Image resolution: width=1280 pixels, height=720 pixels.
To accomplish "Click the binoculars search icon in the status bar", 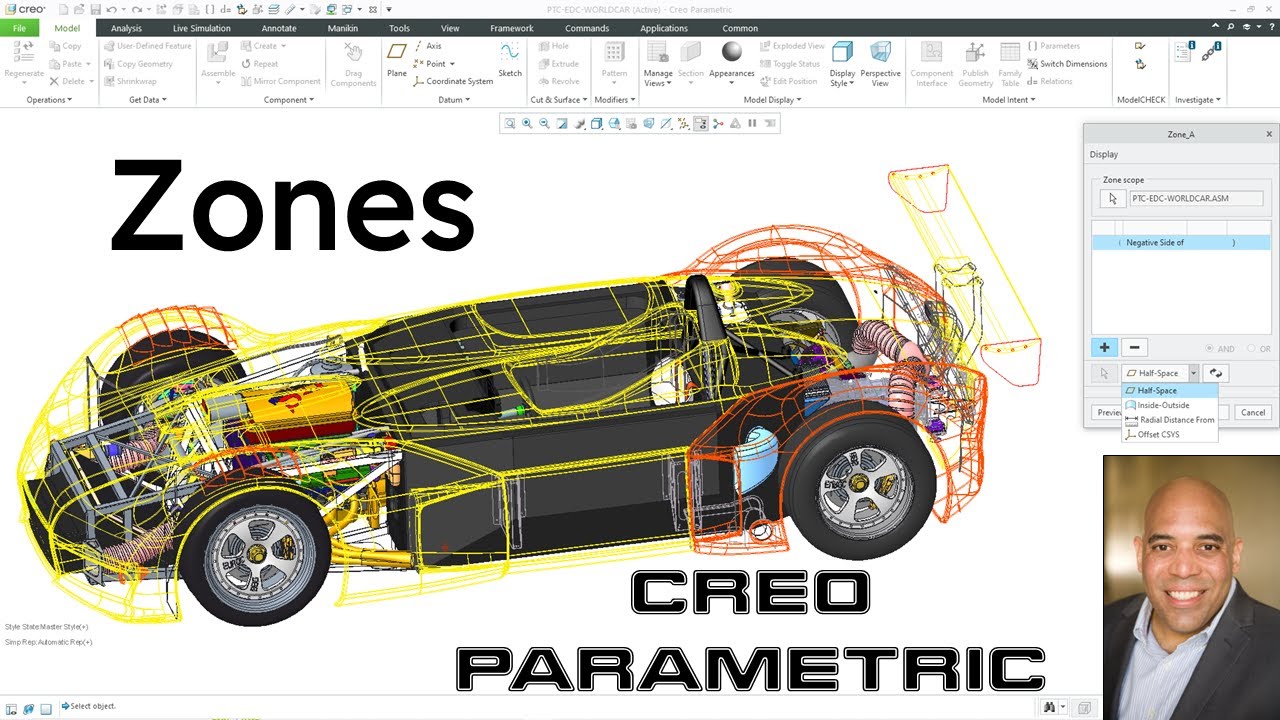I will click(x=1049, y=707).
